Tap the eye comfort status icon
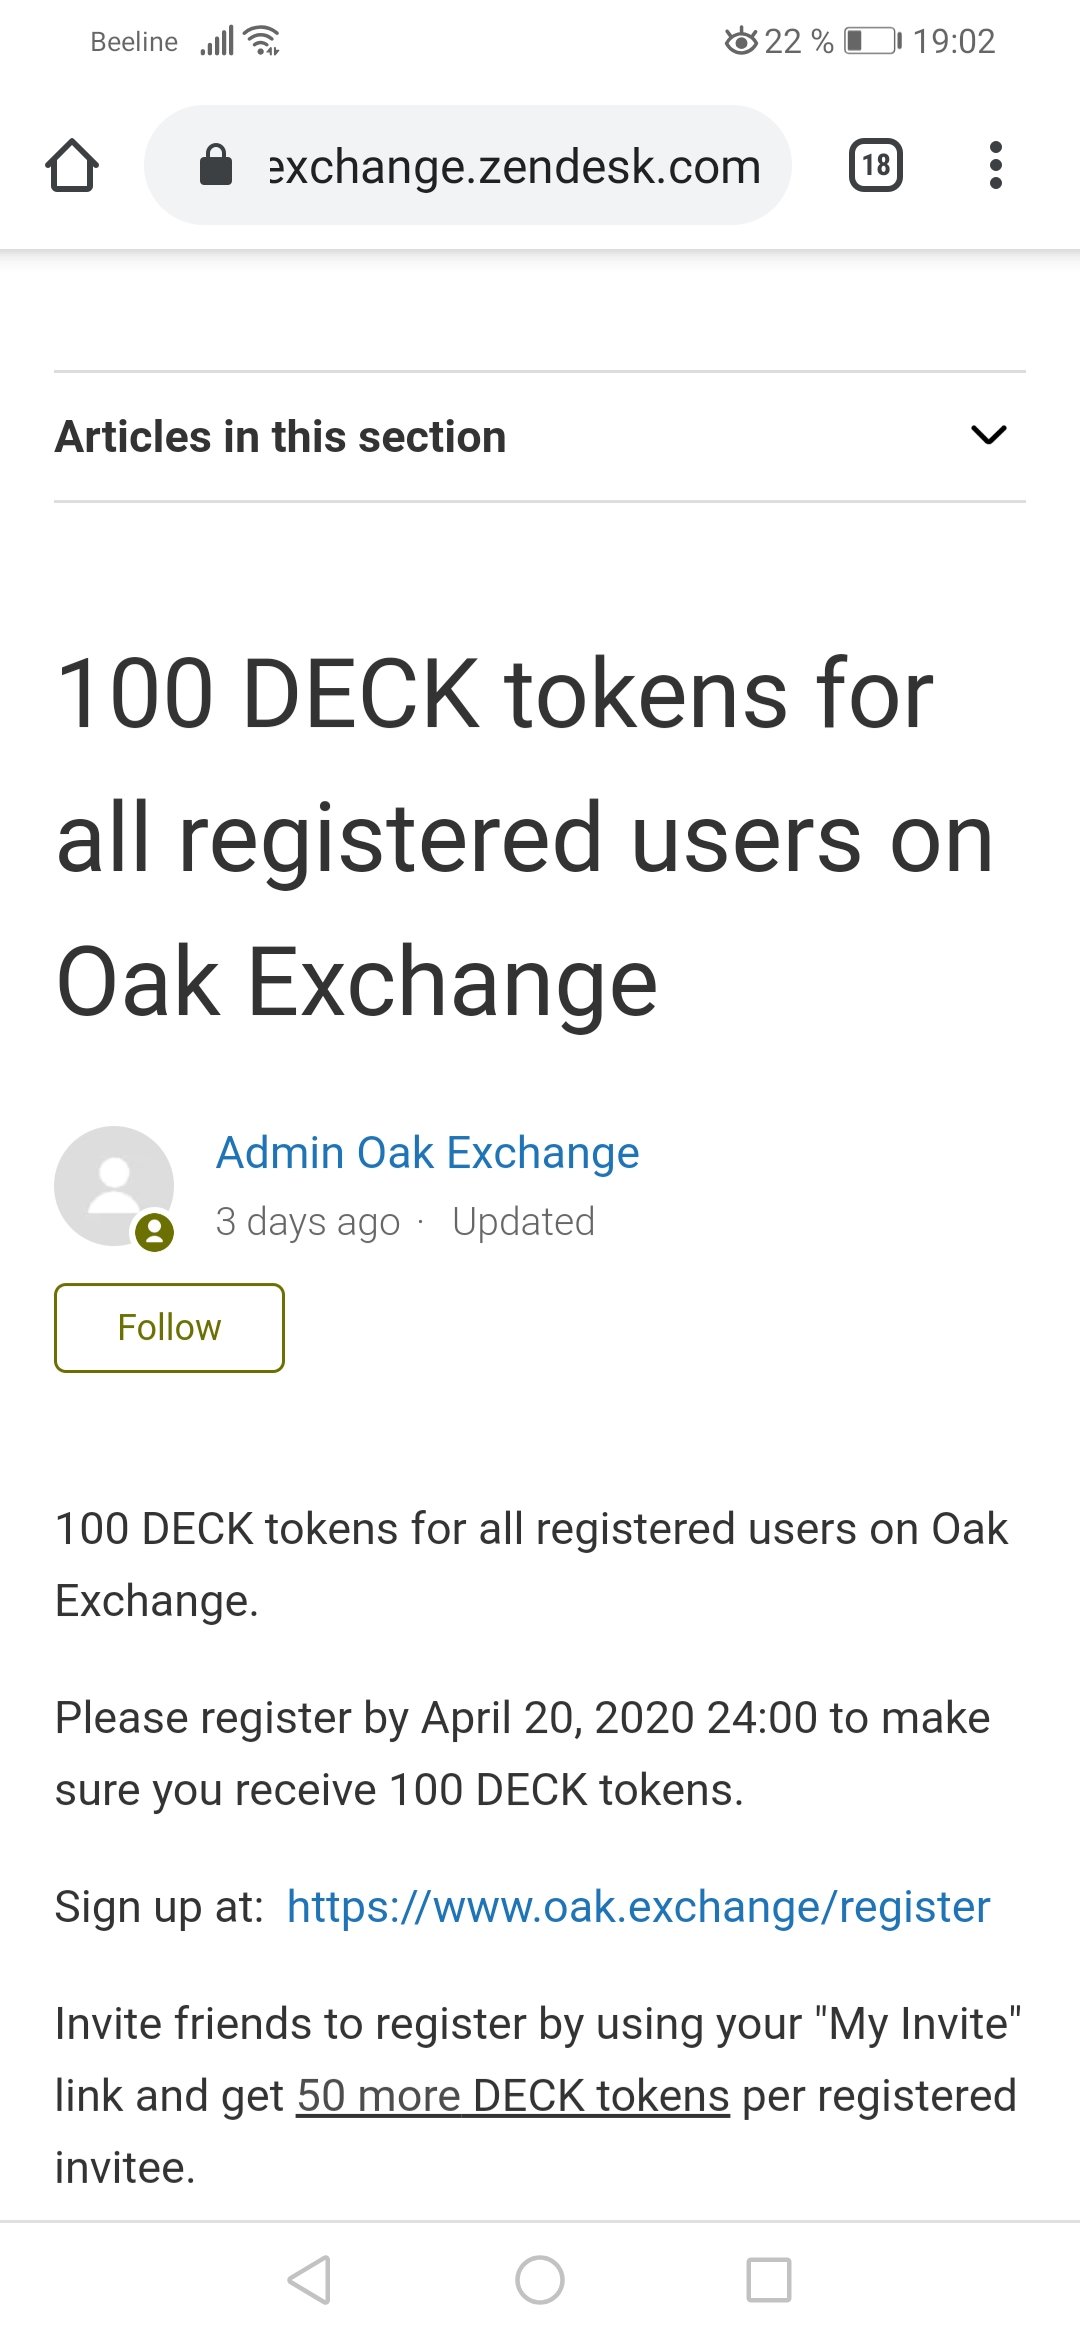The width and height of the screenshot is (1080, 2340). click(741, 41)
